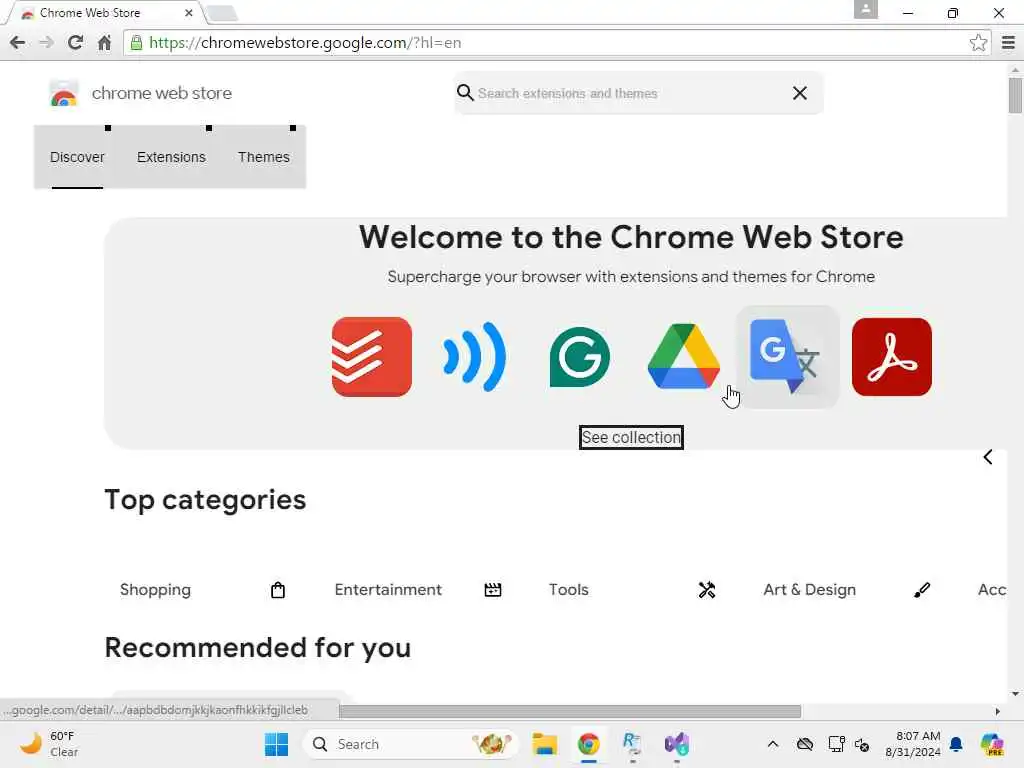Switch to the Extensions tab

[x=171, y=157]
